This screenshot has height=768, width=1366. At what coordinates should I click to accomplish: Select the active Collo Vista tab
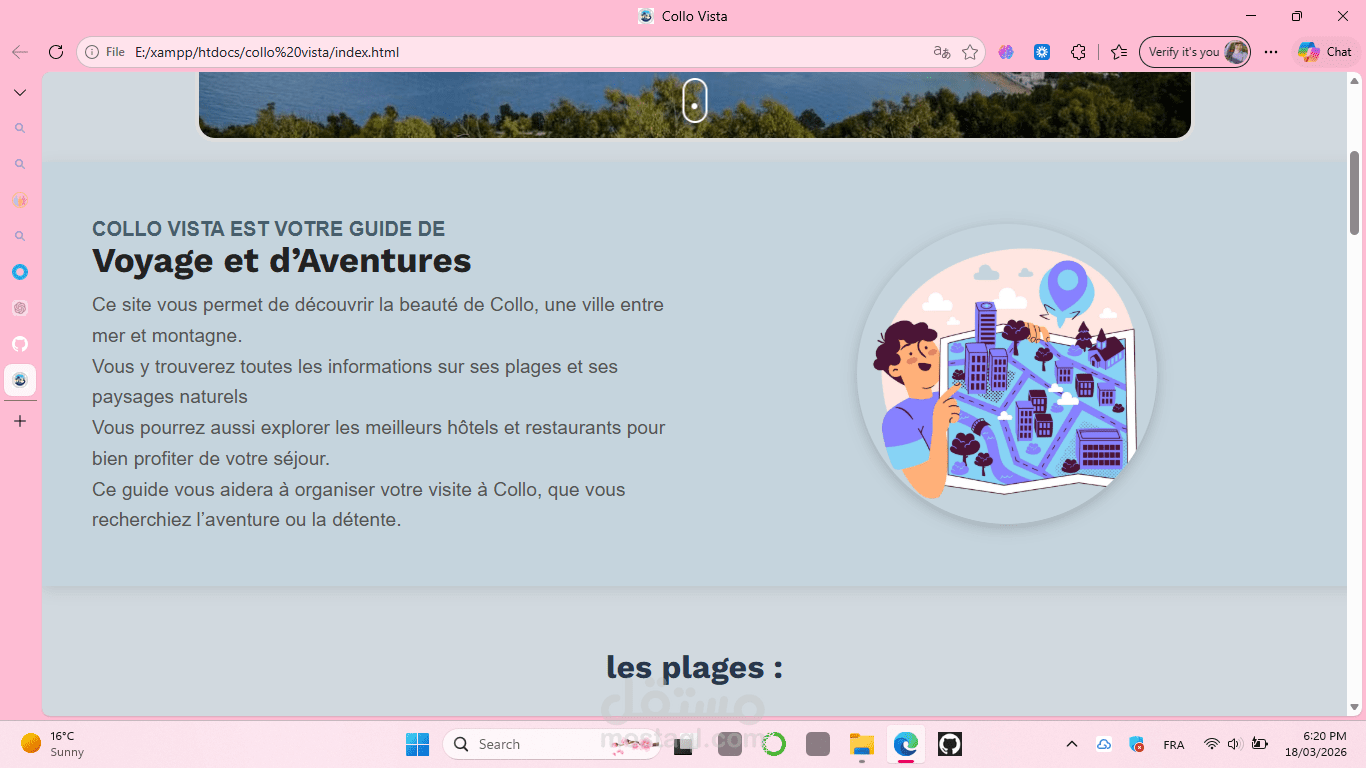click(x=19, y=380)
